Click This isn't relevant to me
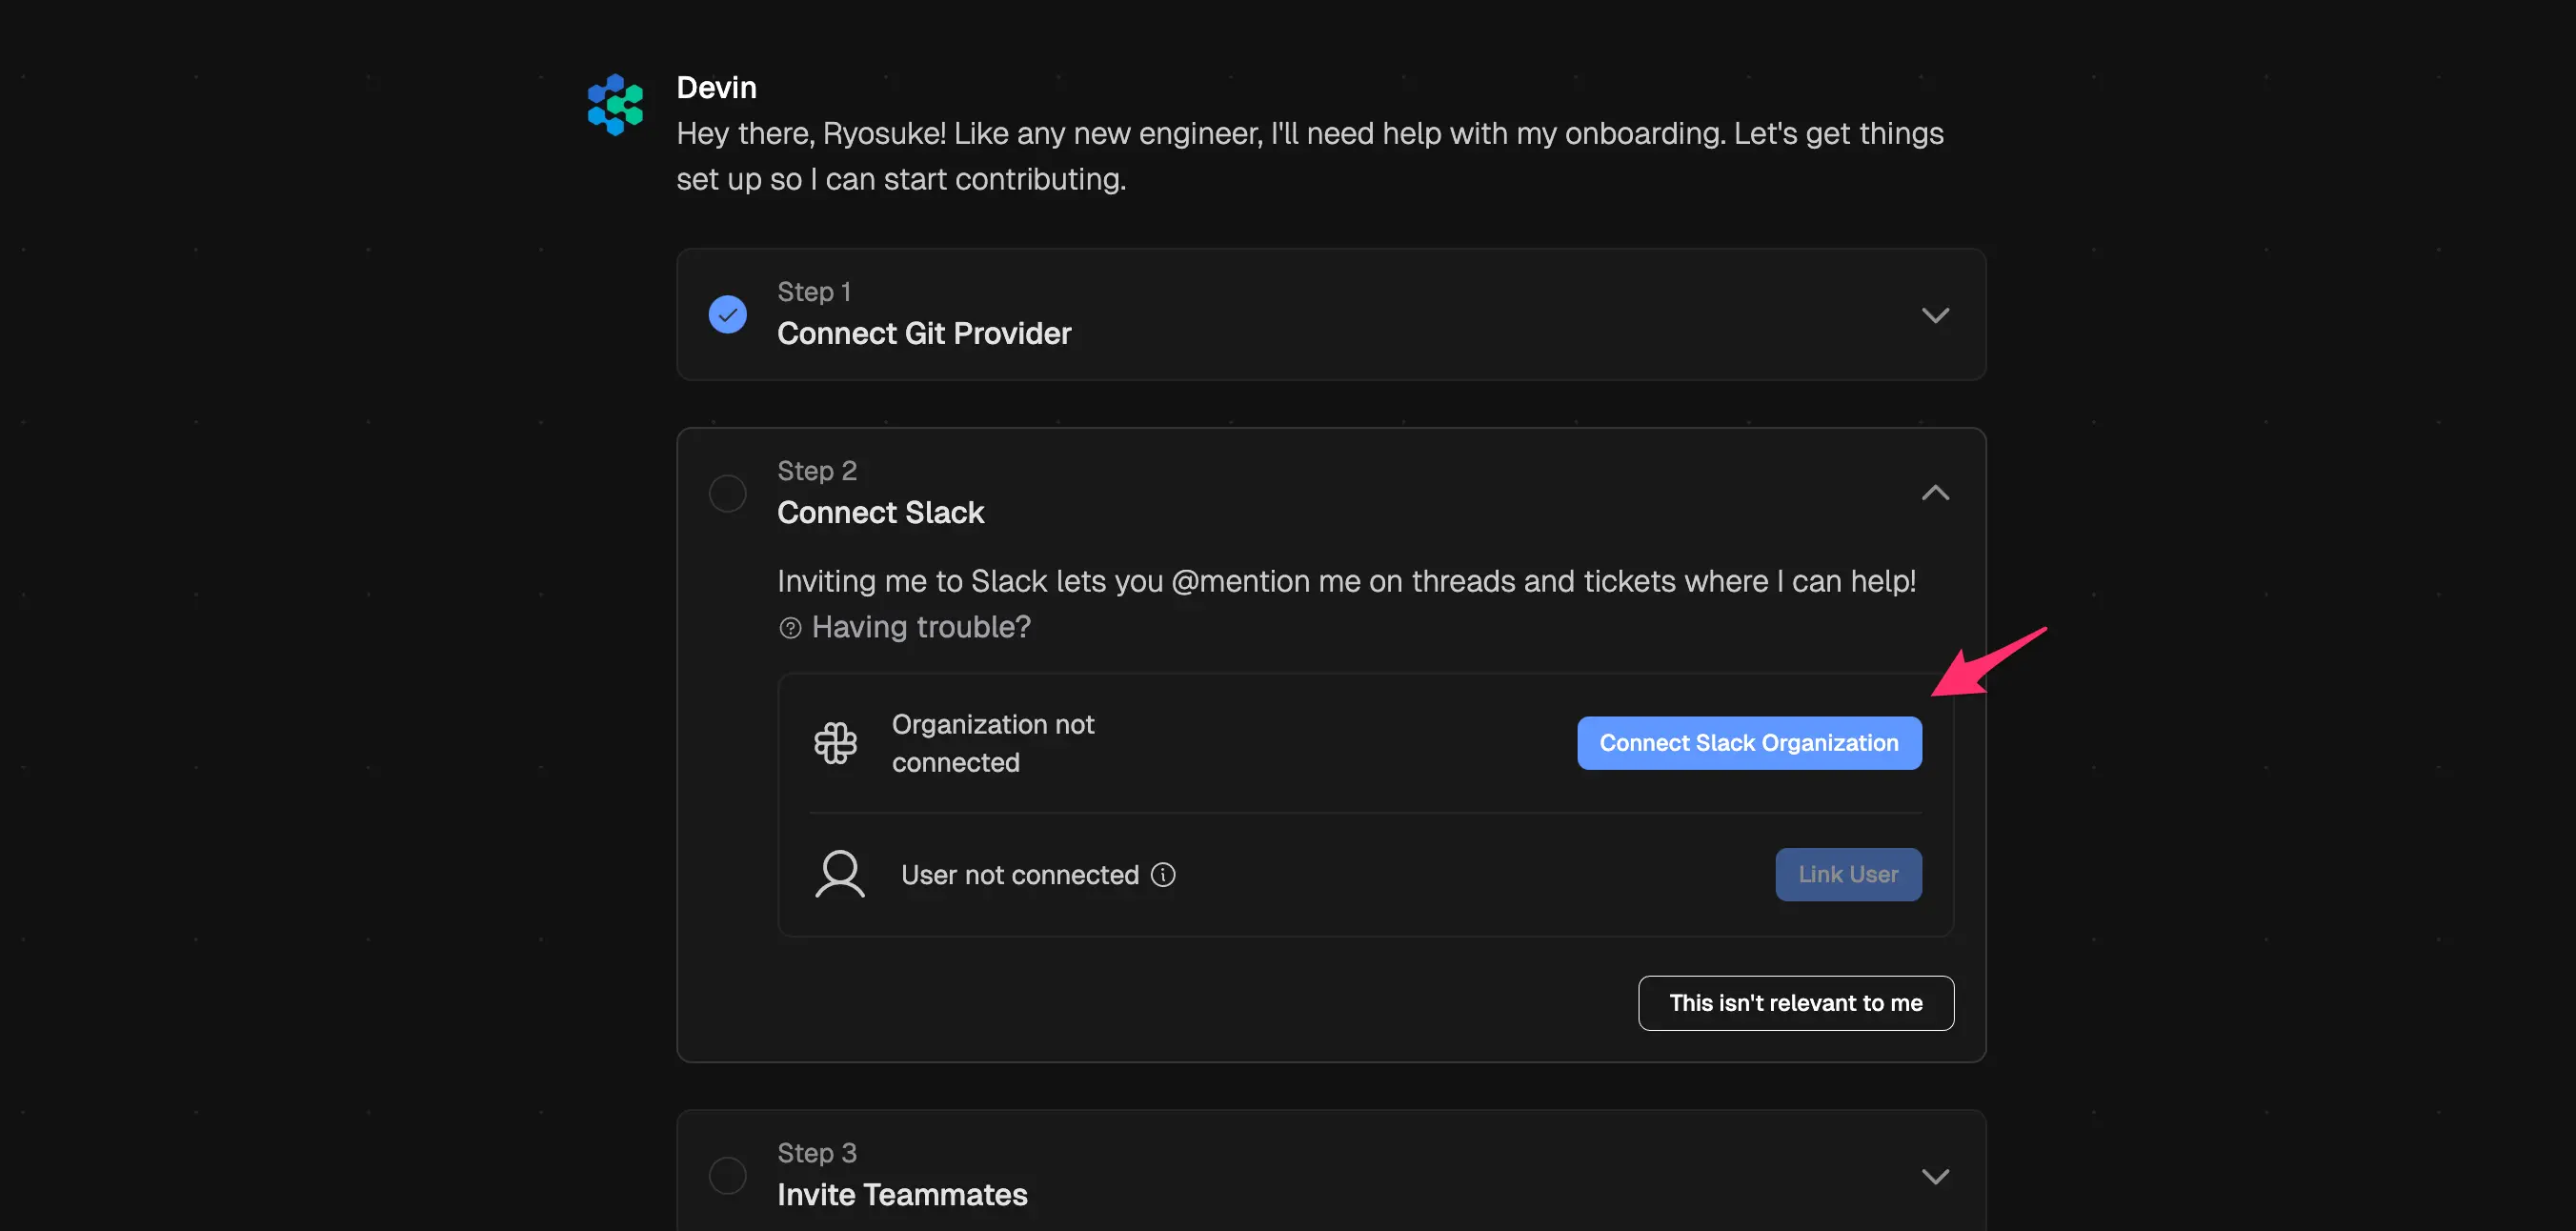Viewport: 2576px width, 1231px height. pyautogui.click(x=1795, y=1003)
